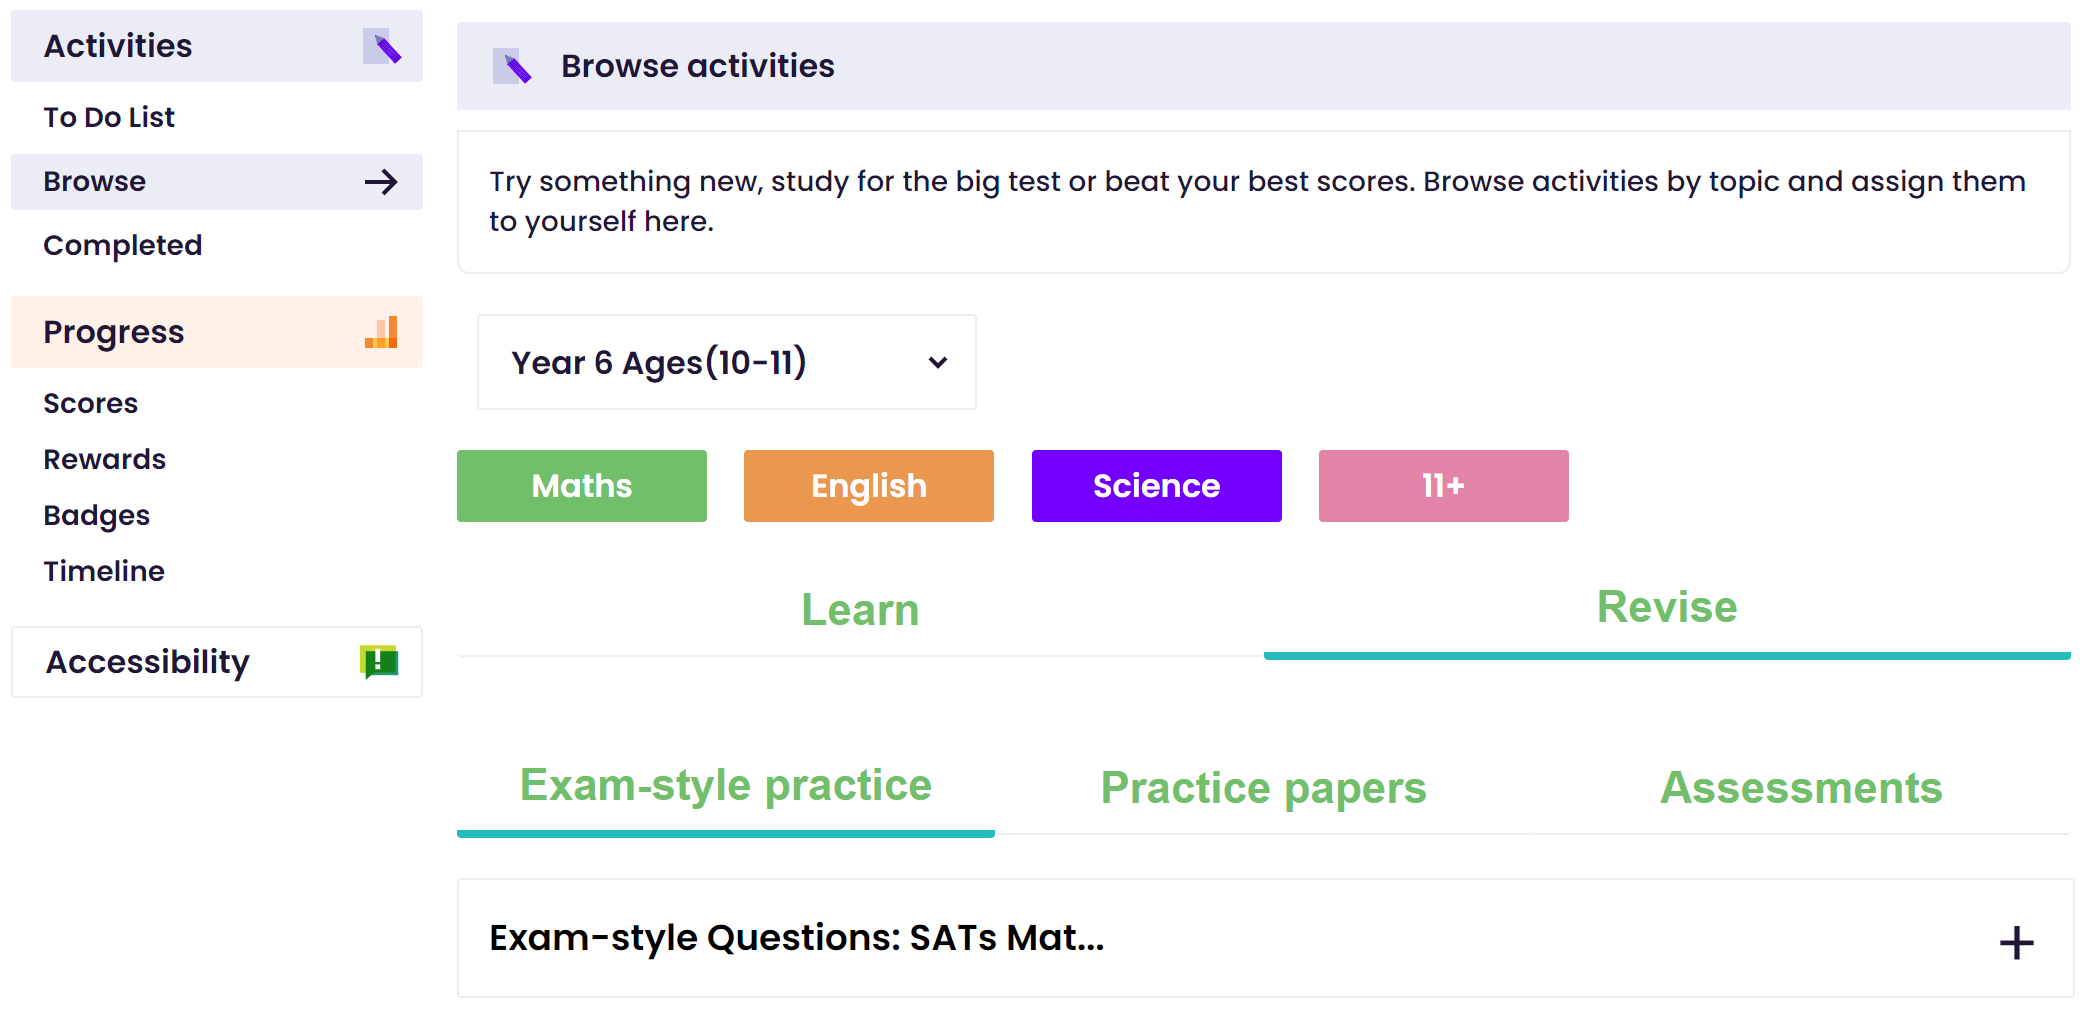Choose the green Maths subject button
Image resolution: width=2096 pixels, height=1016 pixels.
(582, 486)
